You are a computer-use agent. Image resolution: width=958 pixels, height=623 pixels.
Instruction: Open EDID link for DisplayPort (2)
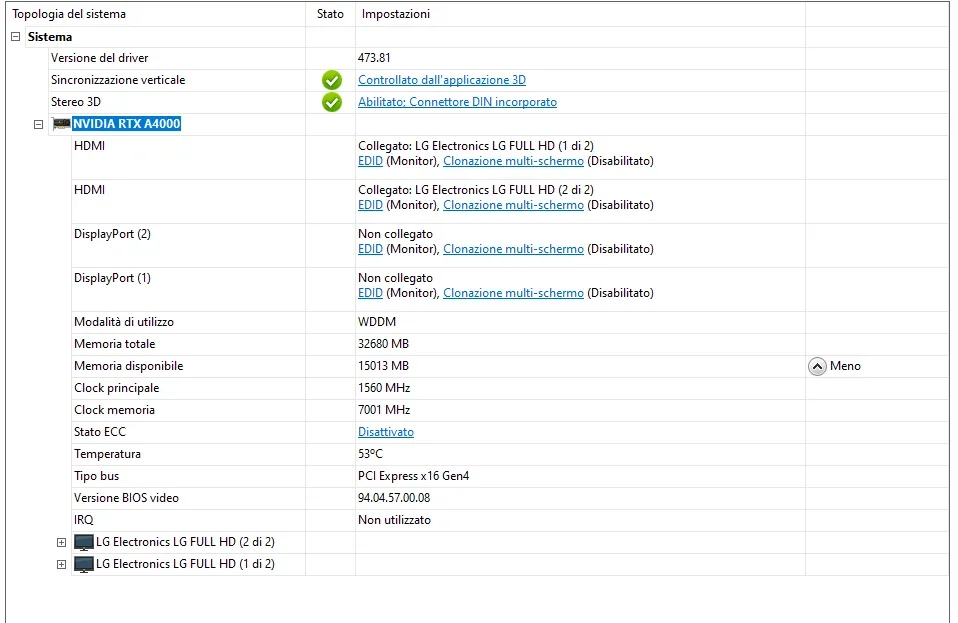pyautogui.click(x=370, y=249)
